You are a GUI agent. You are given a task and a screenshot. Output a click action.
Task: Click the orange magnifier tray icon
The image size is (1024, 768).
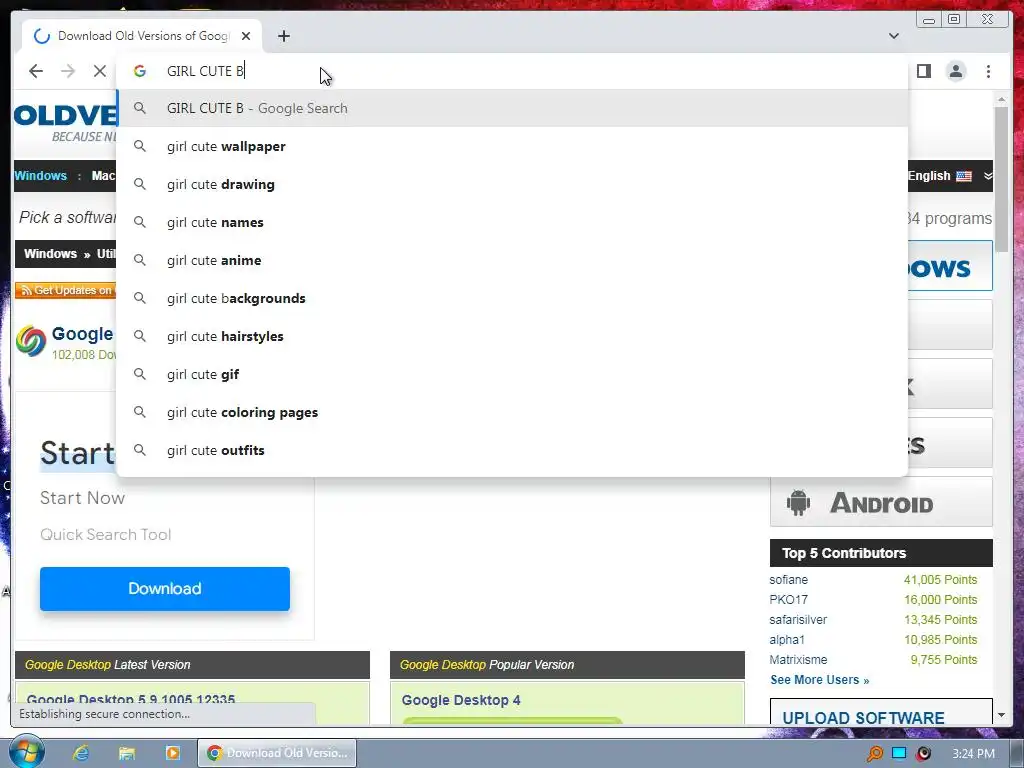pyautogui.click(x=874, y=754)
